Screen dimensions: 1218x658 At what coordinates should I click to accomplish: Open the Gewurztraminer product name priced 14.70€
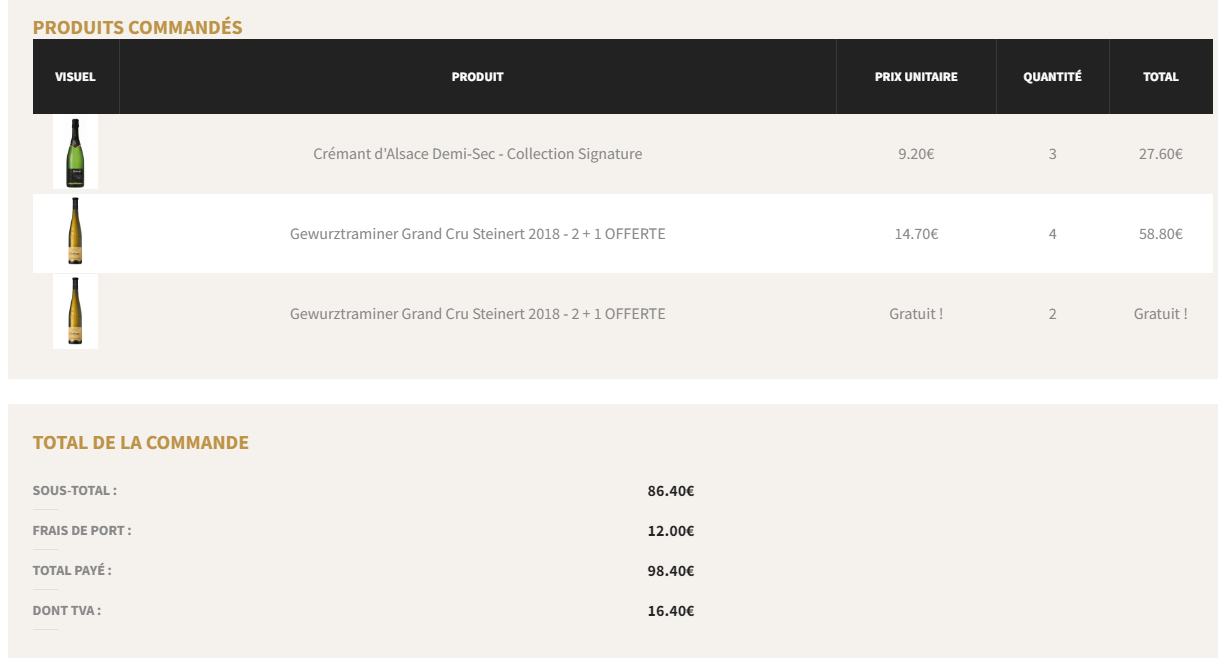pyautogui.click(x=477, y=234)
